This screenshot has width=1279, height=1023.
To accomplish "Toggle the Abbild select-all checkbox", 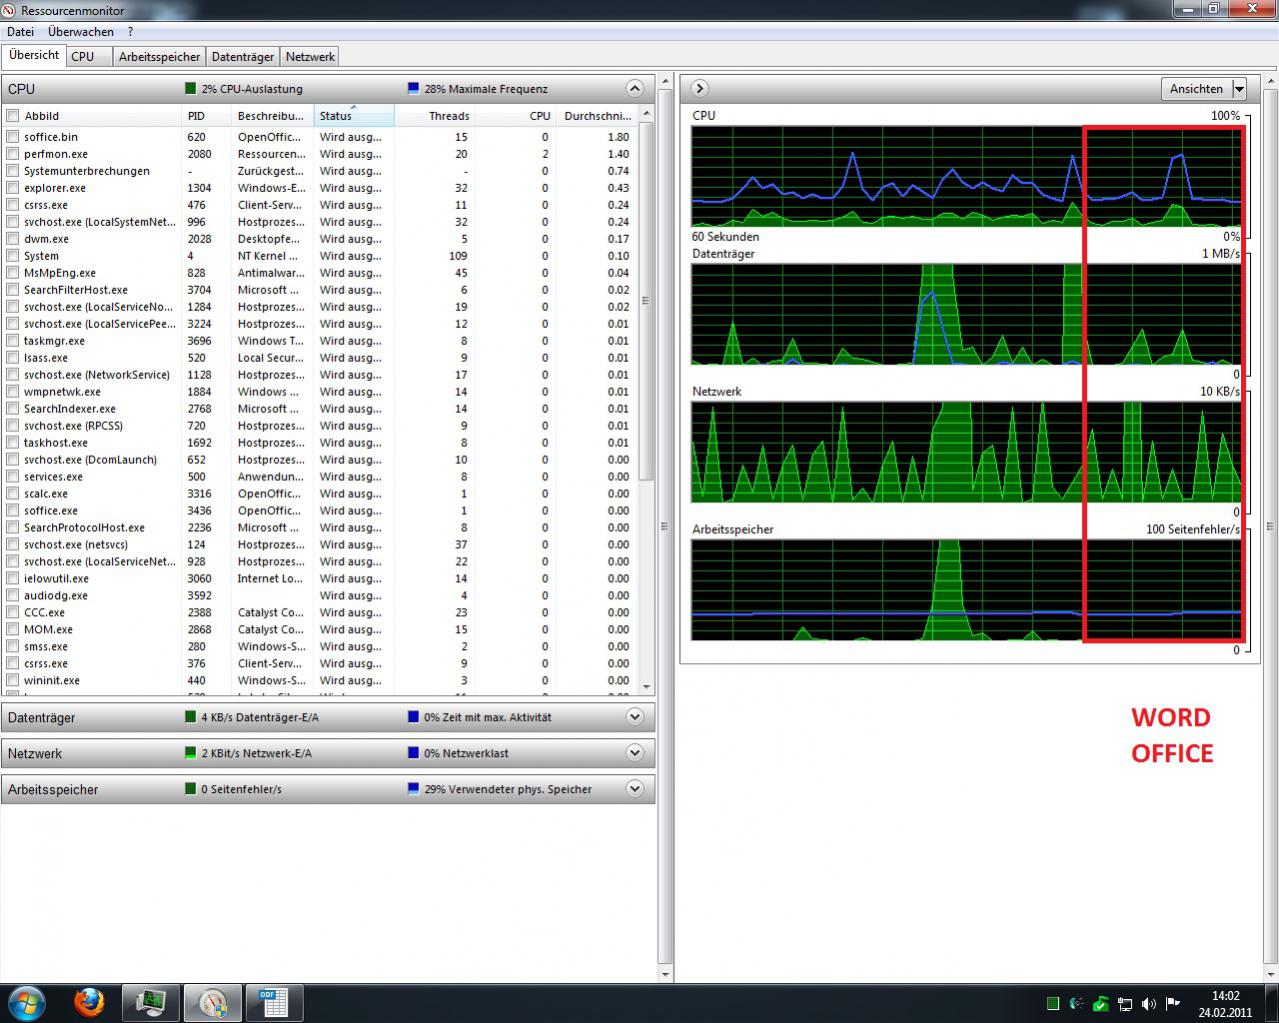I will point(13,116).
